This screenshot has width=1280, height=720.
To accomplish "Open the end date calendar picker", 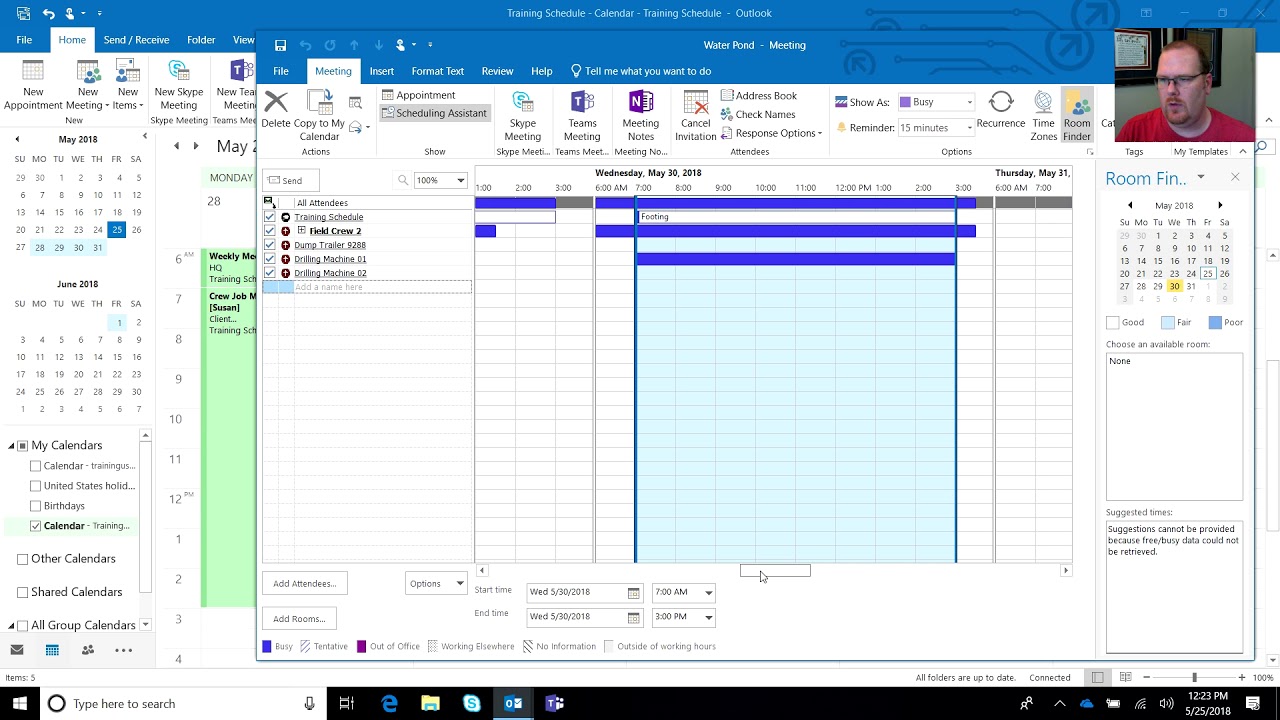I will (633, 617).
